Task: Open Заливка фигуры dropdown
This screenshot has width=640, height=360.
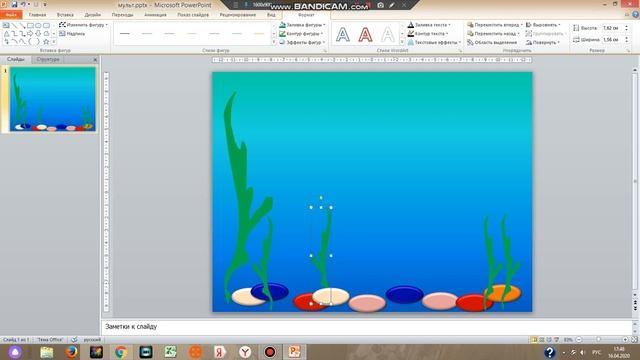Action: [302, 25]
